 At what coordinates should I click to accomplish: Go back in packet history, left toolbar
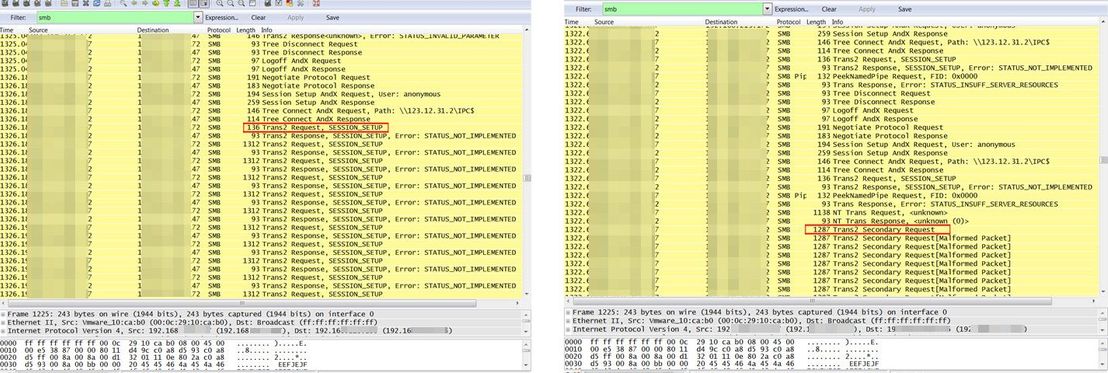[x=134, y=3]
